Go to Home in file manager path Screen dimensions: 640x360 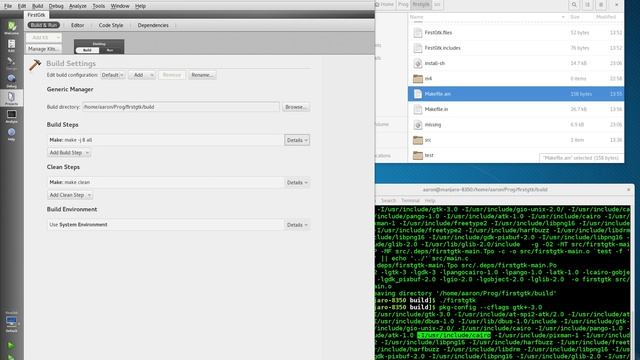tap(384, 4)
